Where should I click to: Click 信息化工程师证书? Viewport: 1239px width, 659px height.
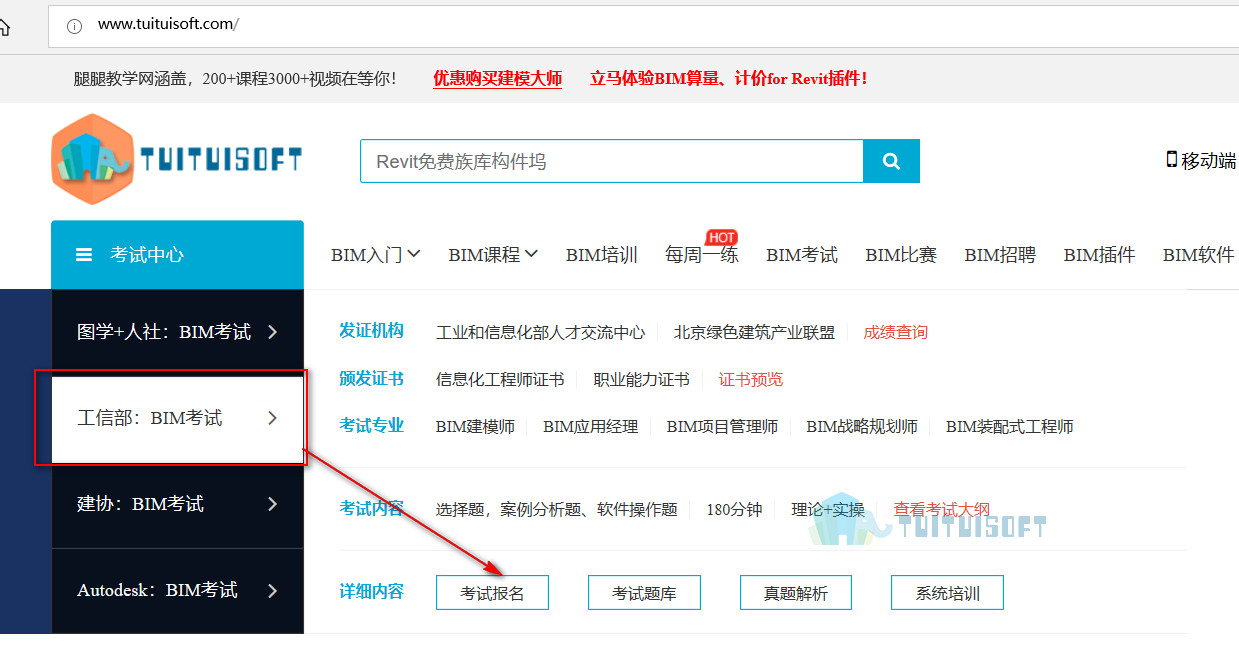pos(500,379)
